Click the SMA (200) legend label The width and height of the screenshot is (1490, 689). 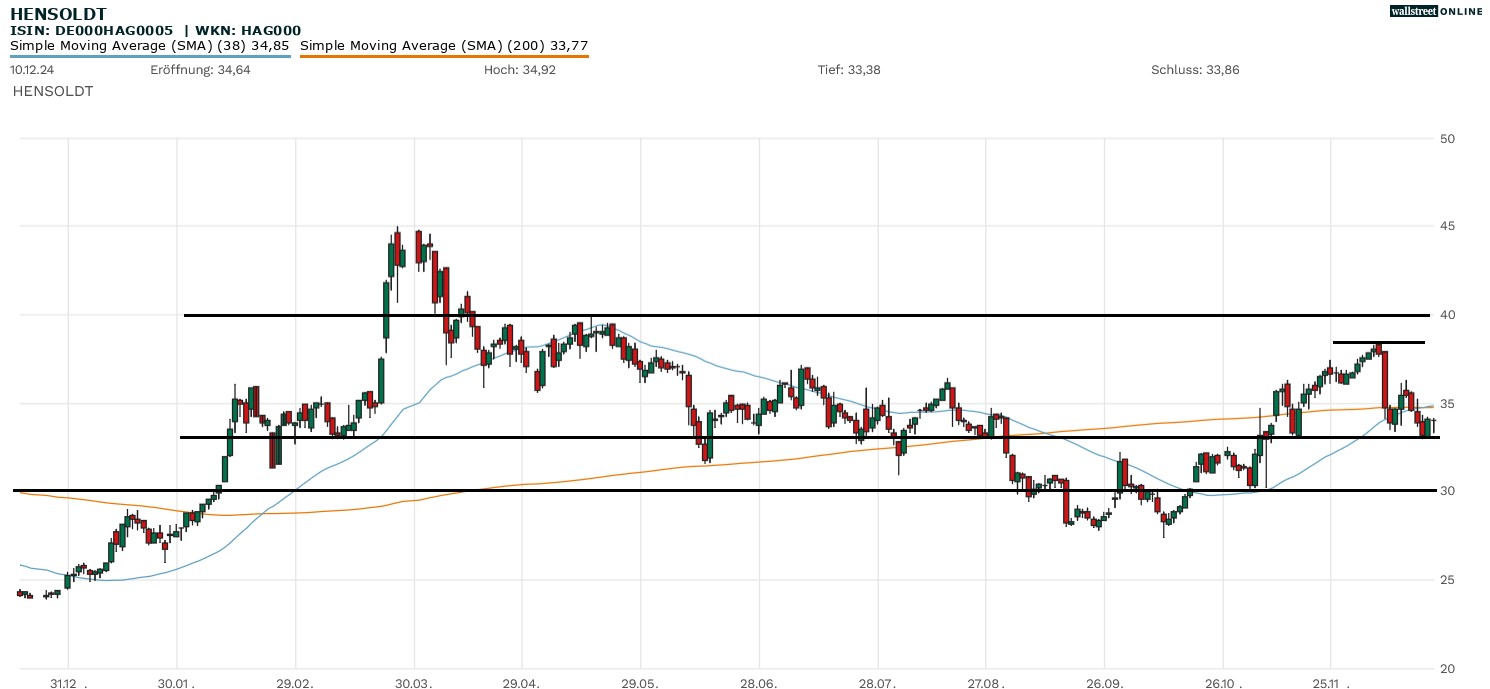coord(444,45)
